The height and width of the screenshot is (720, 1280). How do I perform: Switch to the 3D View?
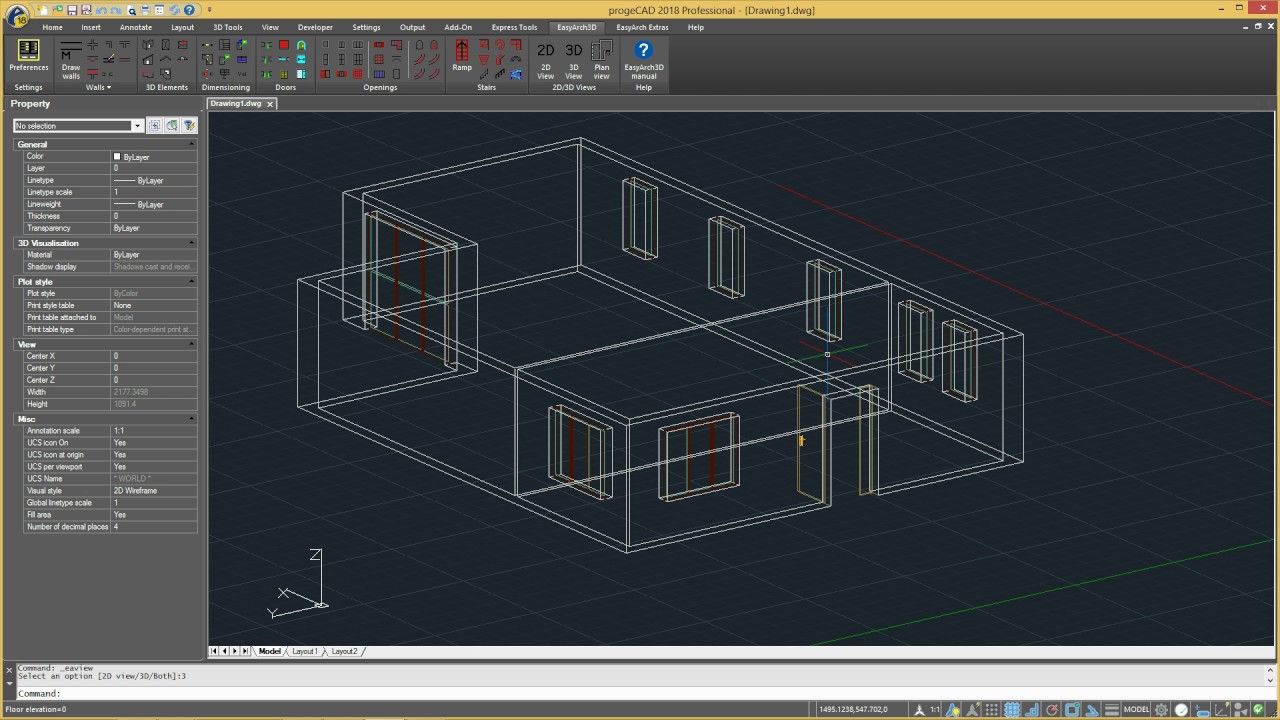click(573, 59)
